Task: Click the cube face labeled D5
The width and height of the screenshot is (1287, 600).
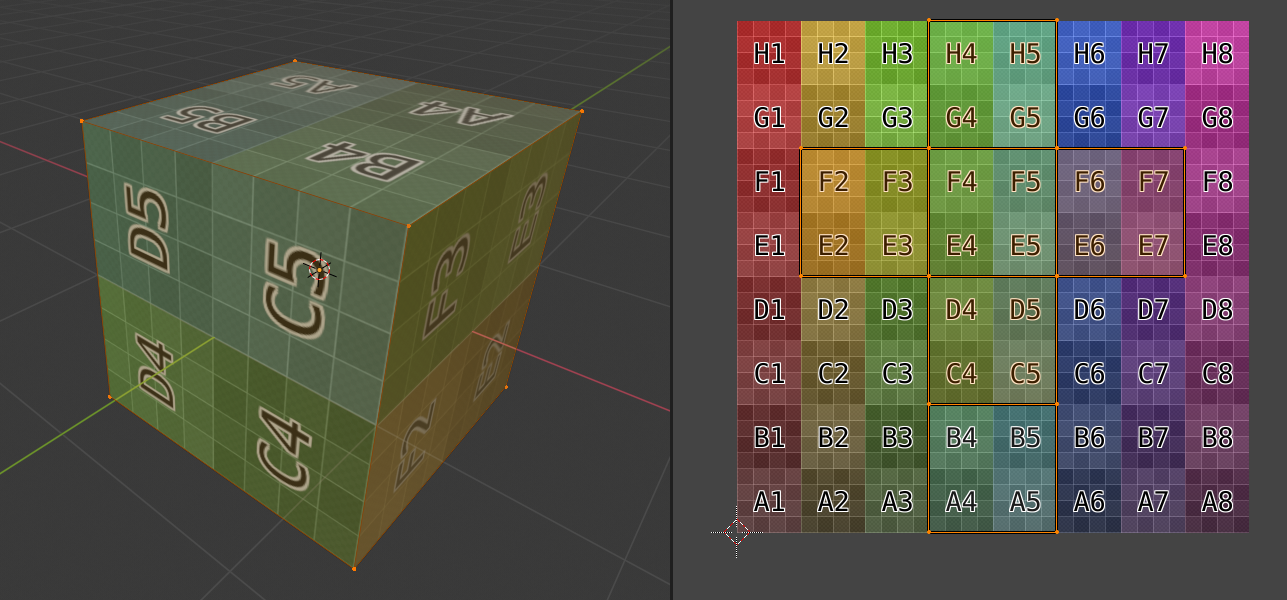Action: [x=150, y=228]
